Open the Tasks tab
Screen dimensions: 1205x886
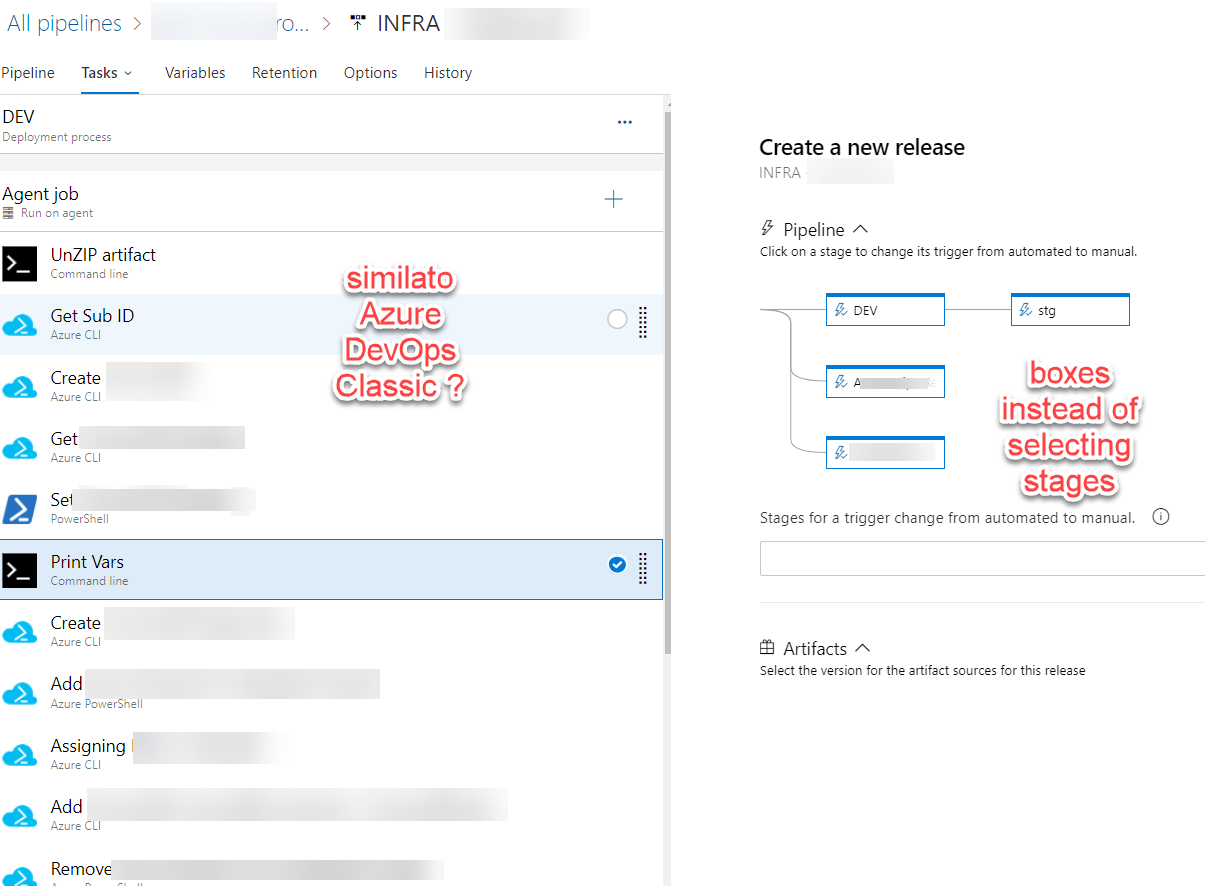(x=99, y=73)
